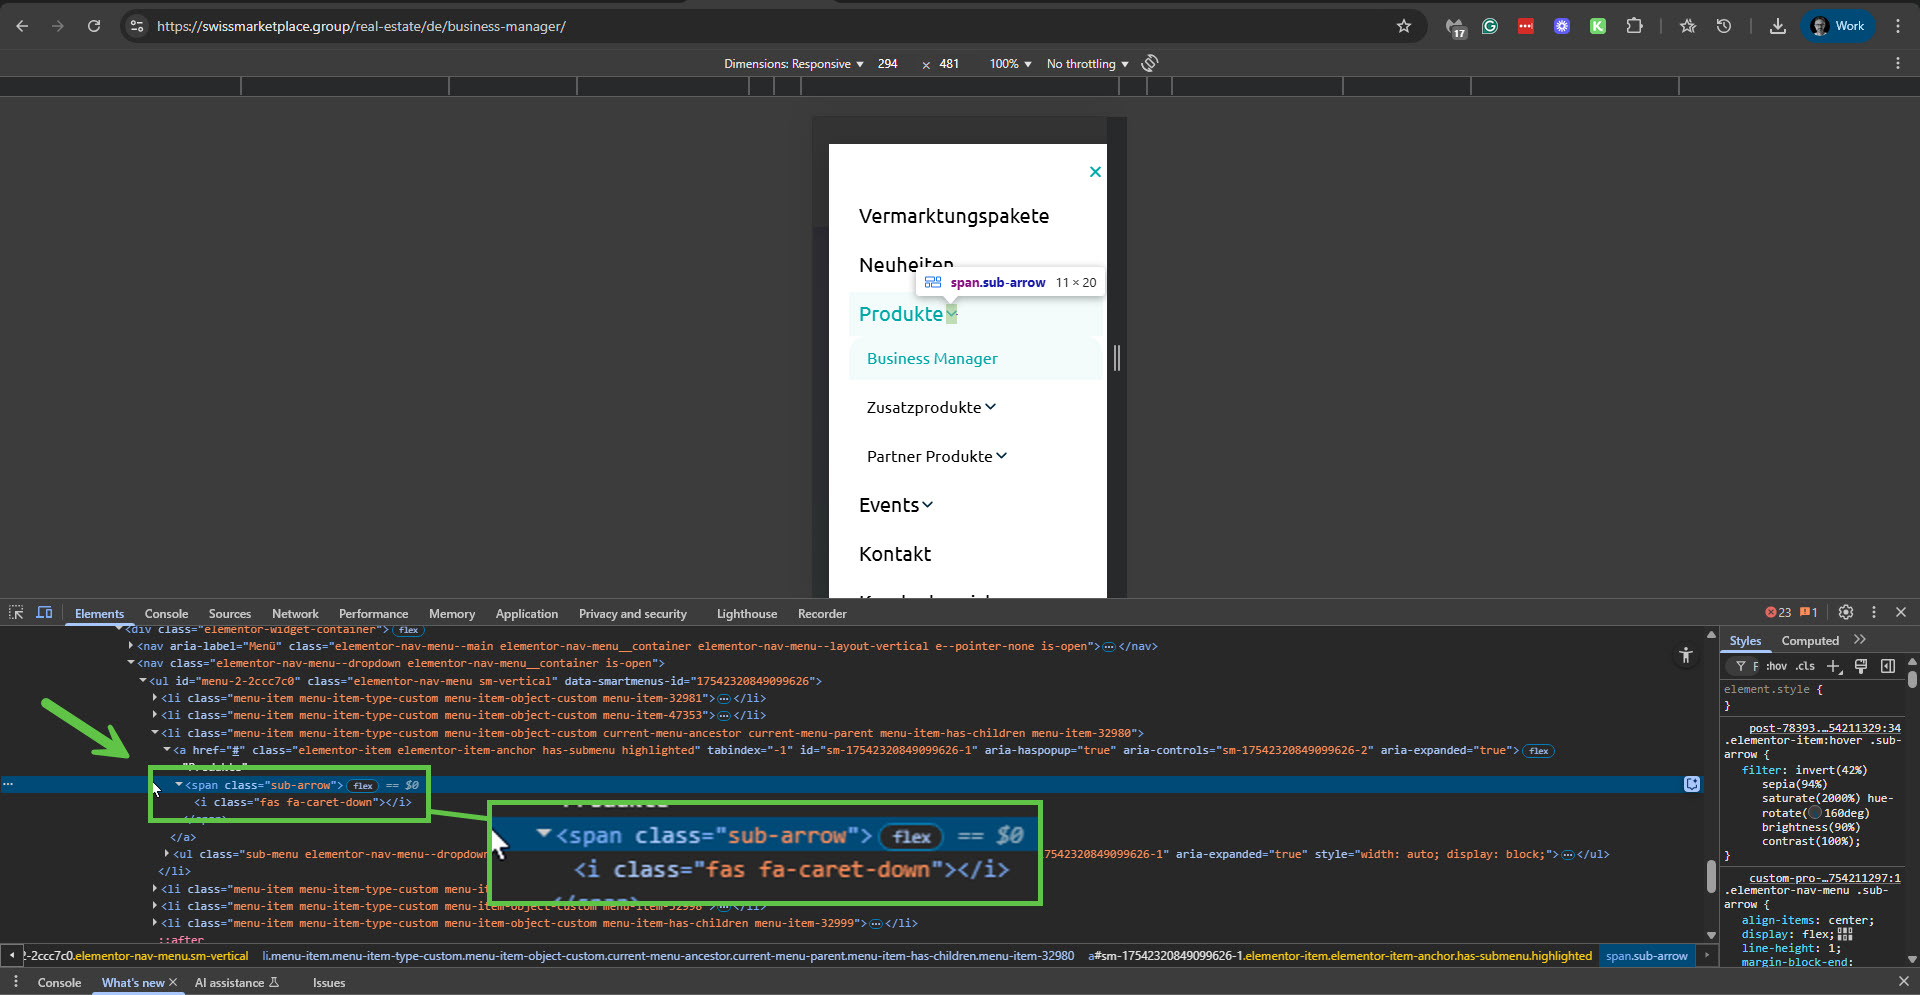
Task: Switch to the Computed styles tab
Action: [x=1810, y=641]
